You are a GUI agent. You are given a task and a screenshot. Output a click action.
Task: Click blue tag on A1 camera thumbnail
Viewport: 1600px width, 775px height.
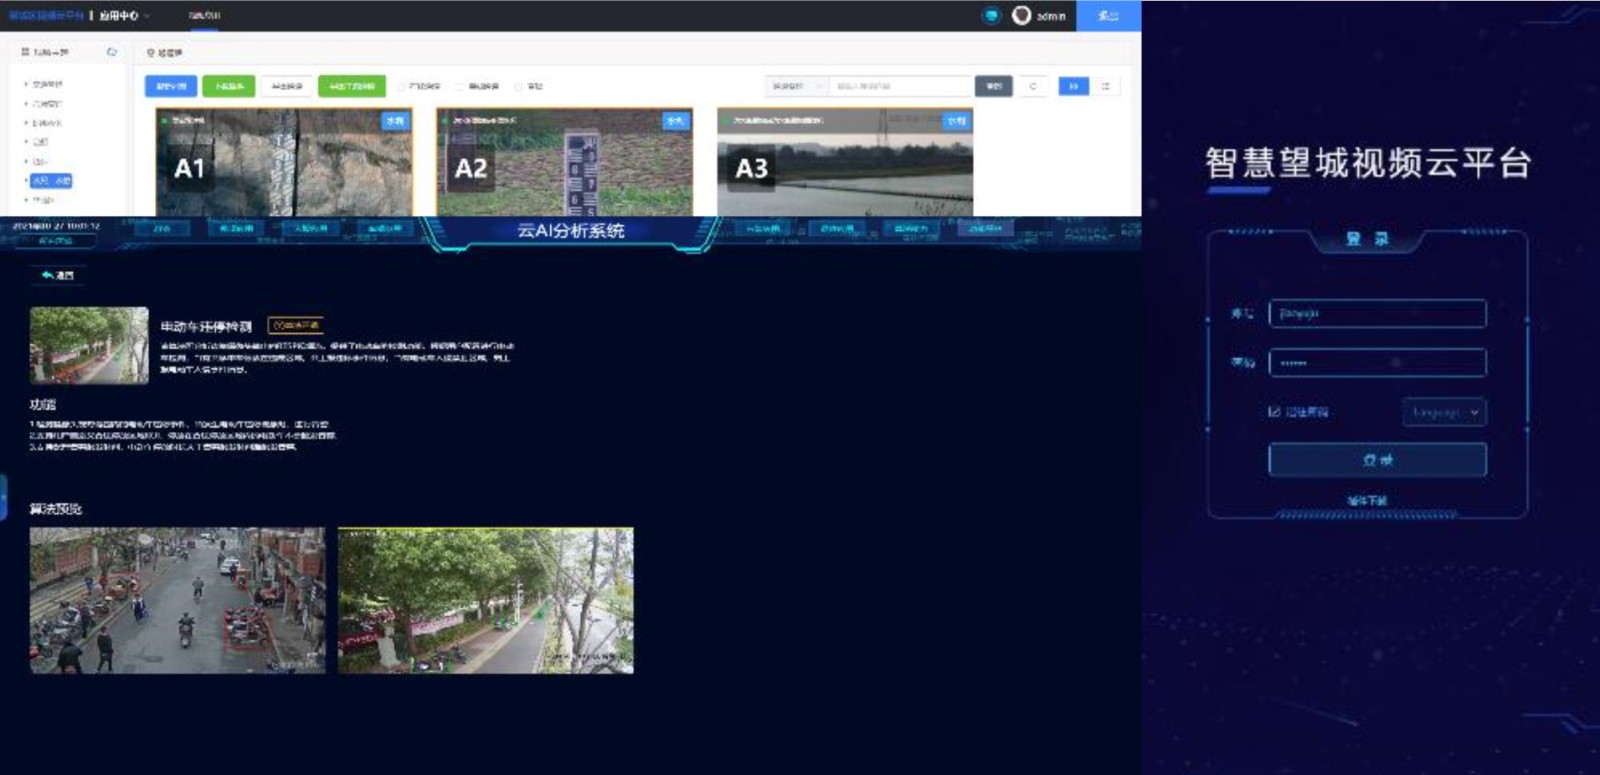[395, 121]
